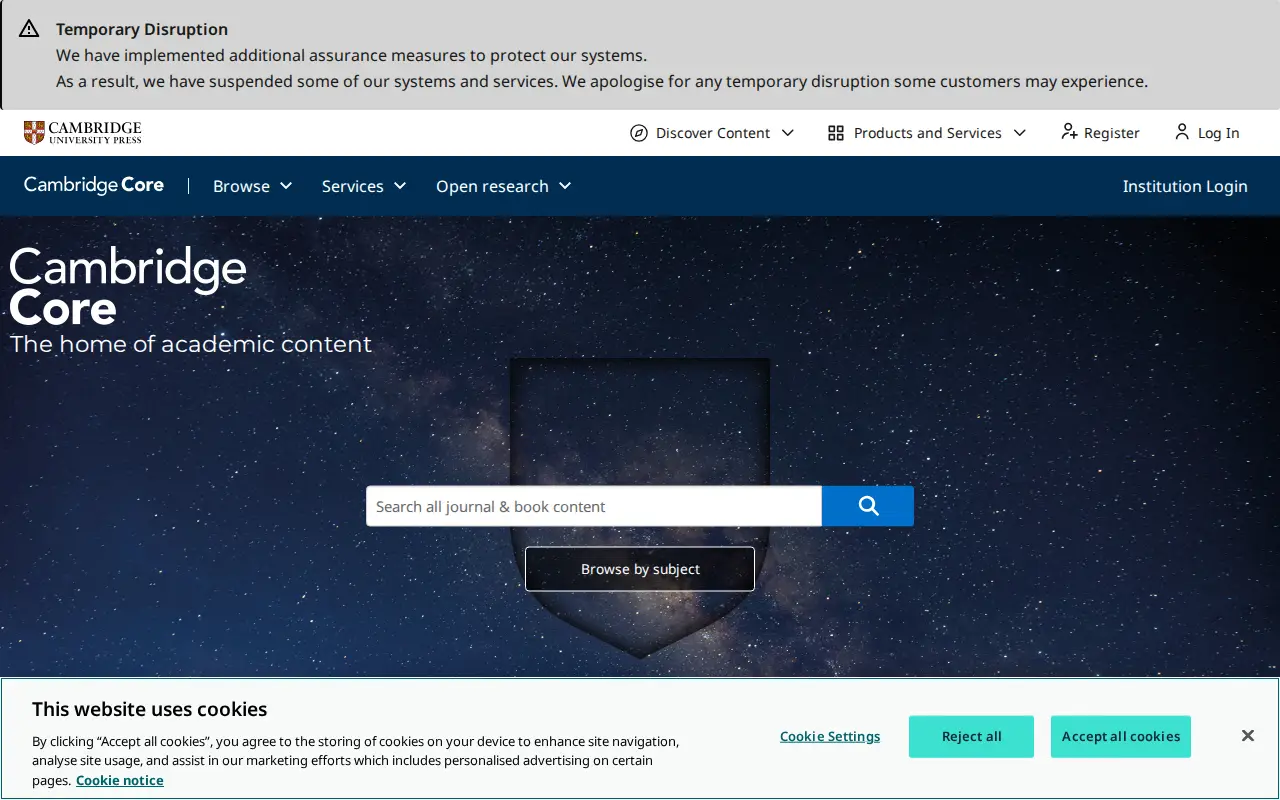This screenshot has width=1280, height=800.
Task: Click the Register link
Action: coord(1100,133)
